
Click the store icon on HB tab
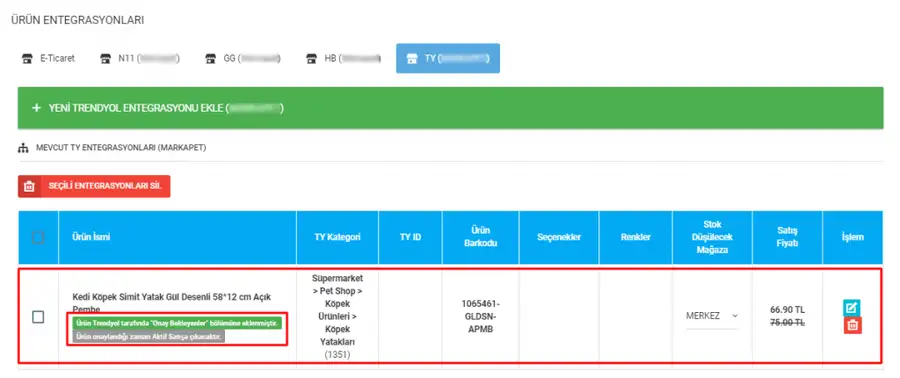[x=311, y=59]
